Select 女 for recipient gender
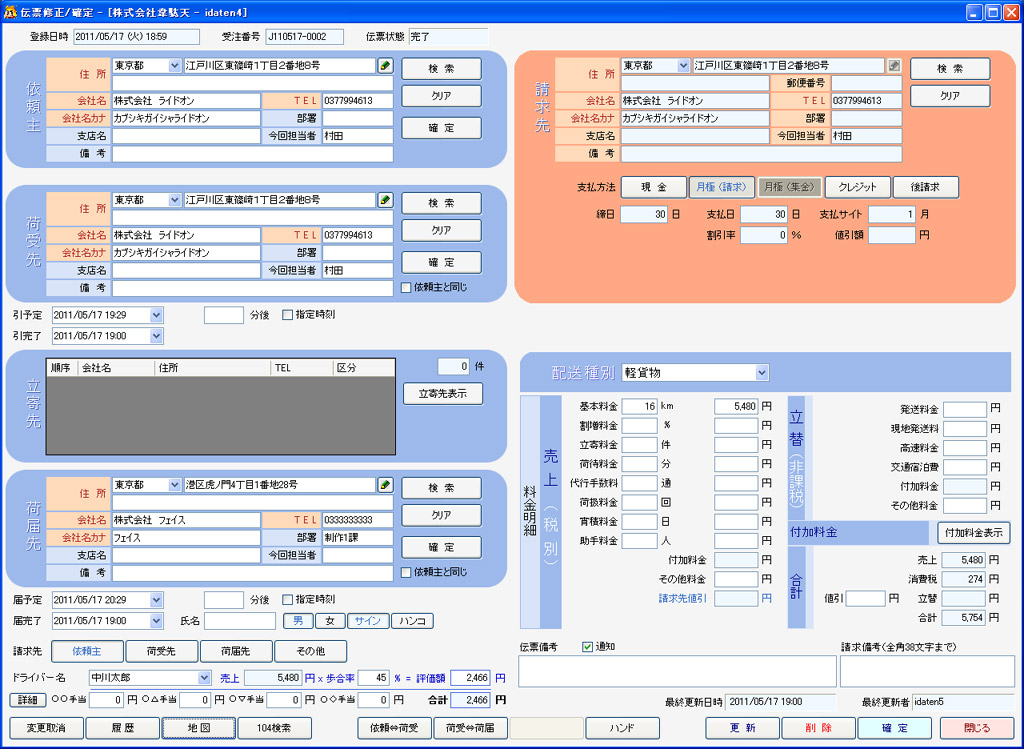The width and height of the screenshot is (1024, 749). pos(330,621)
